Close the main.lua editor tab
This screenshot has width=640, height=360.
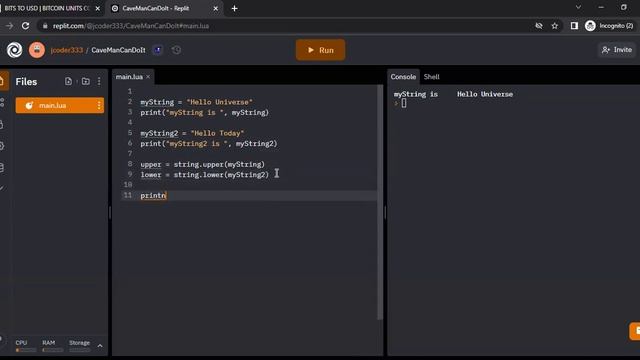tap(148, 77)
